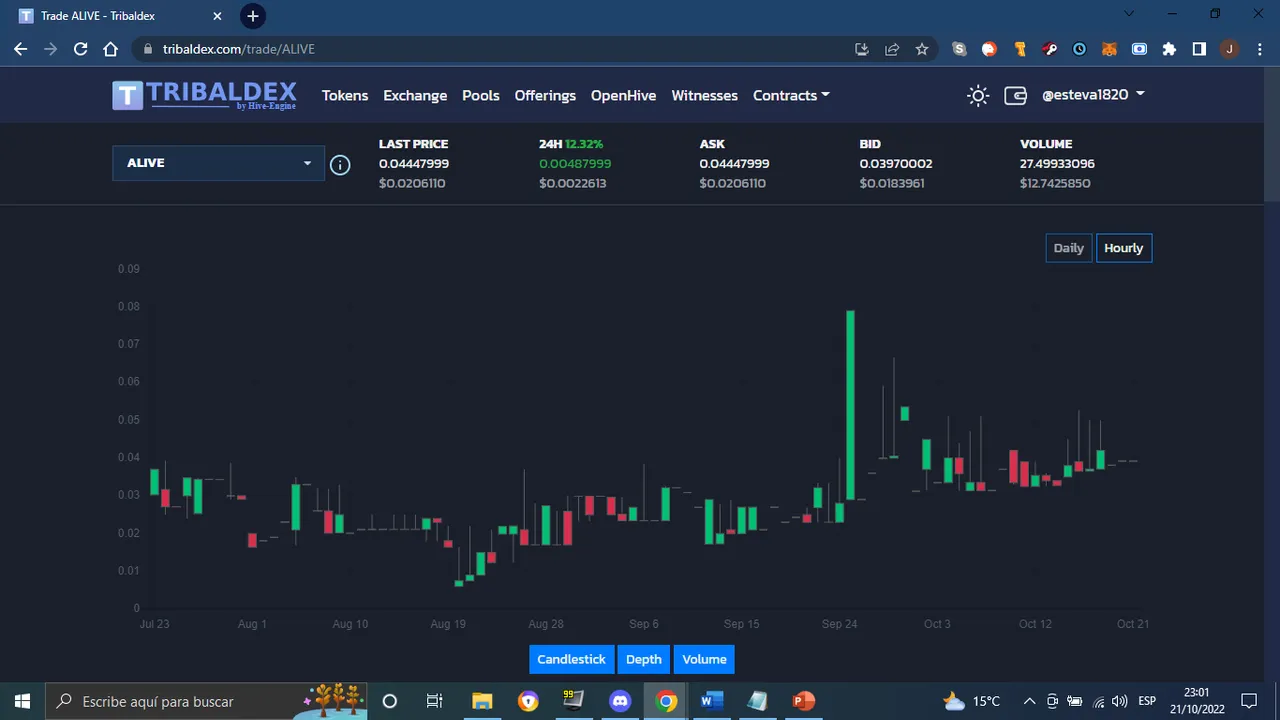Viewport: 1280px width, 720px height.
Task: Toggle the browser side panel
Action: (1199, 49)
